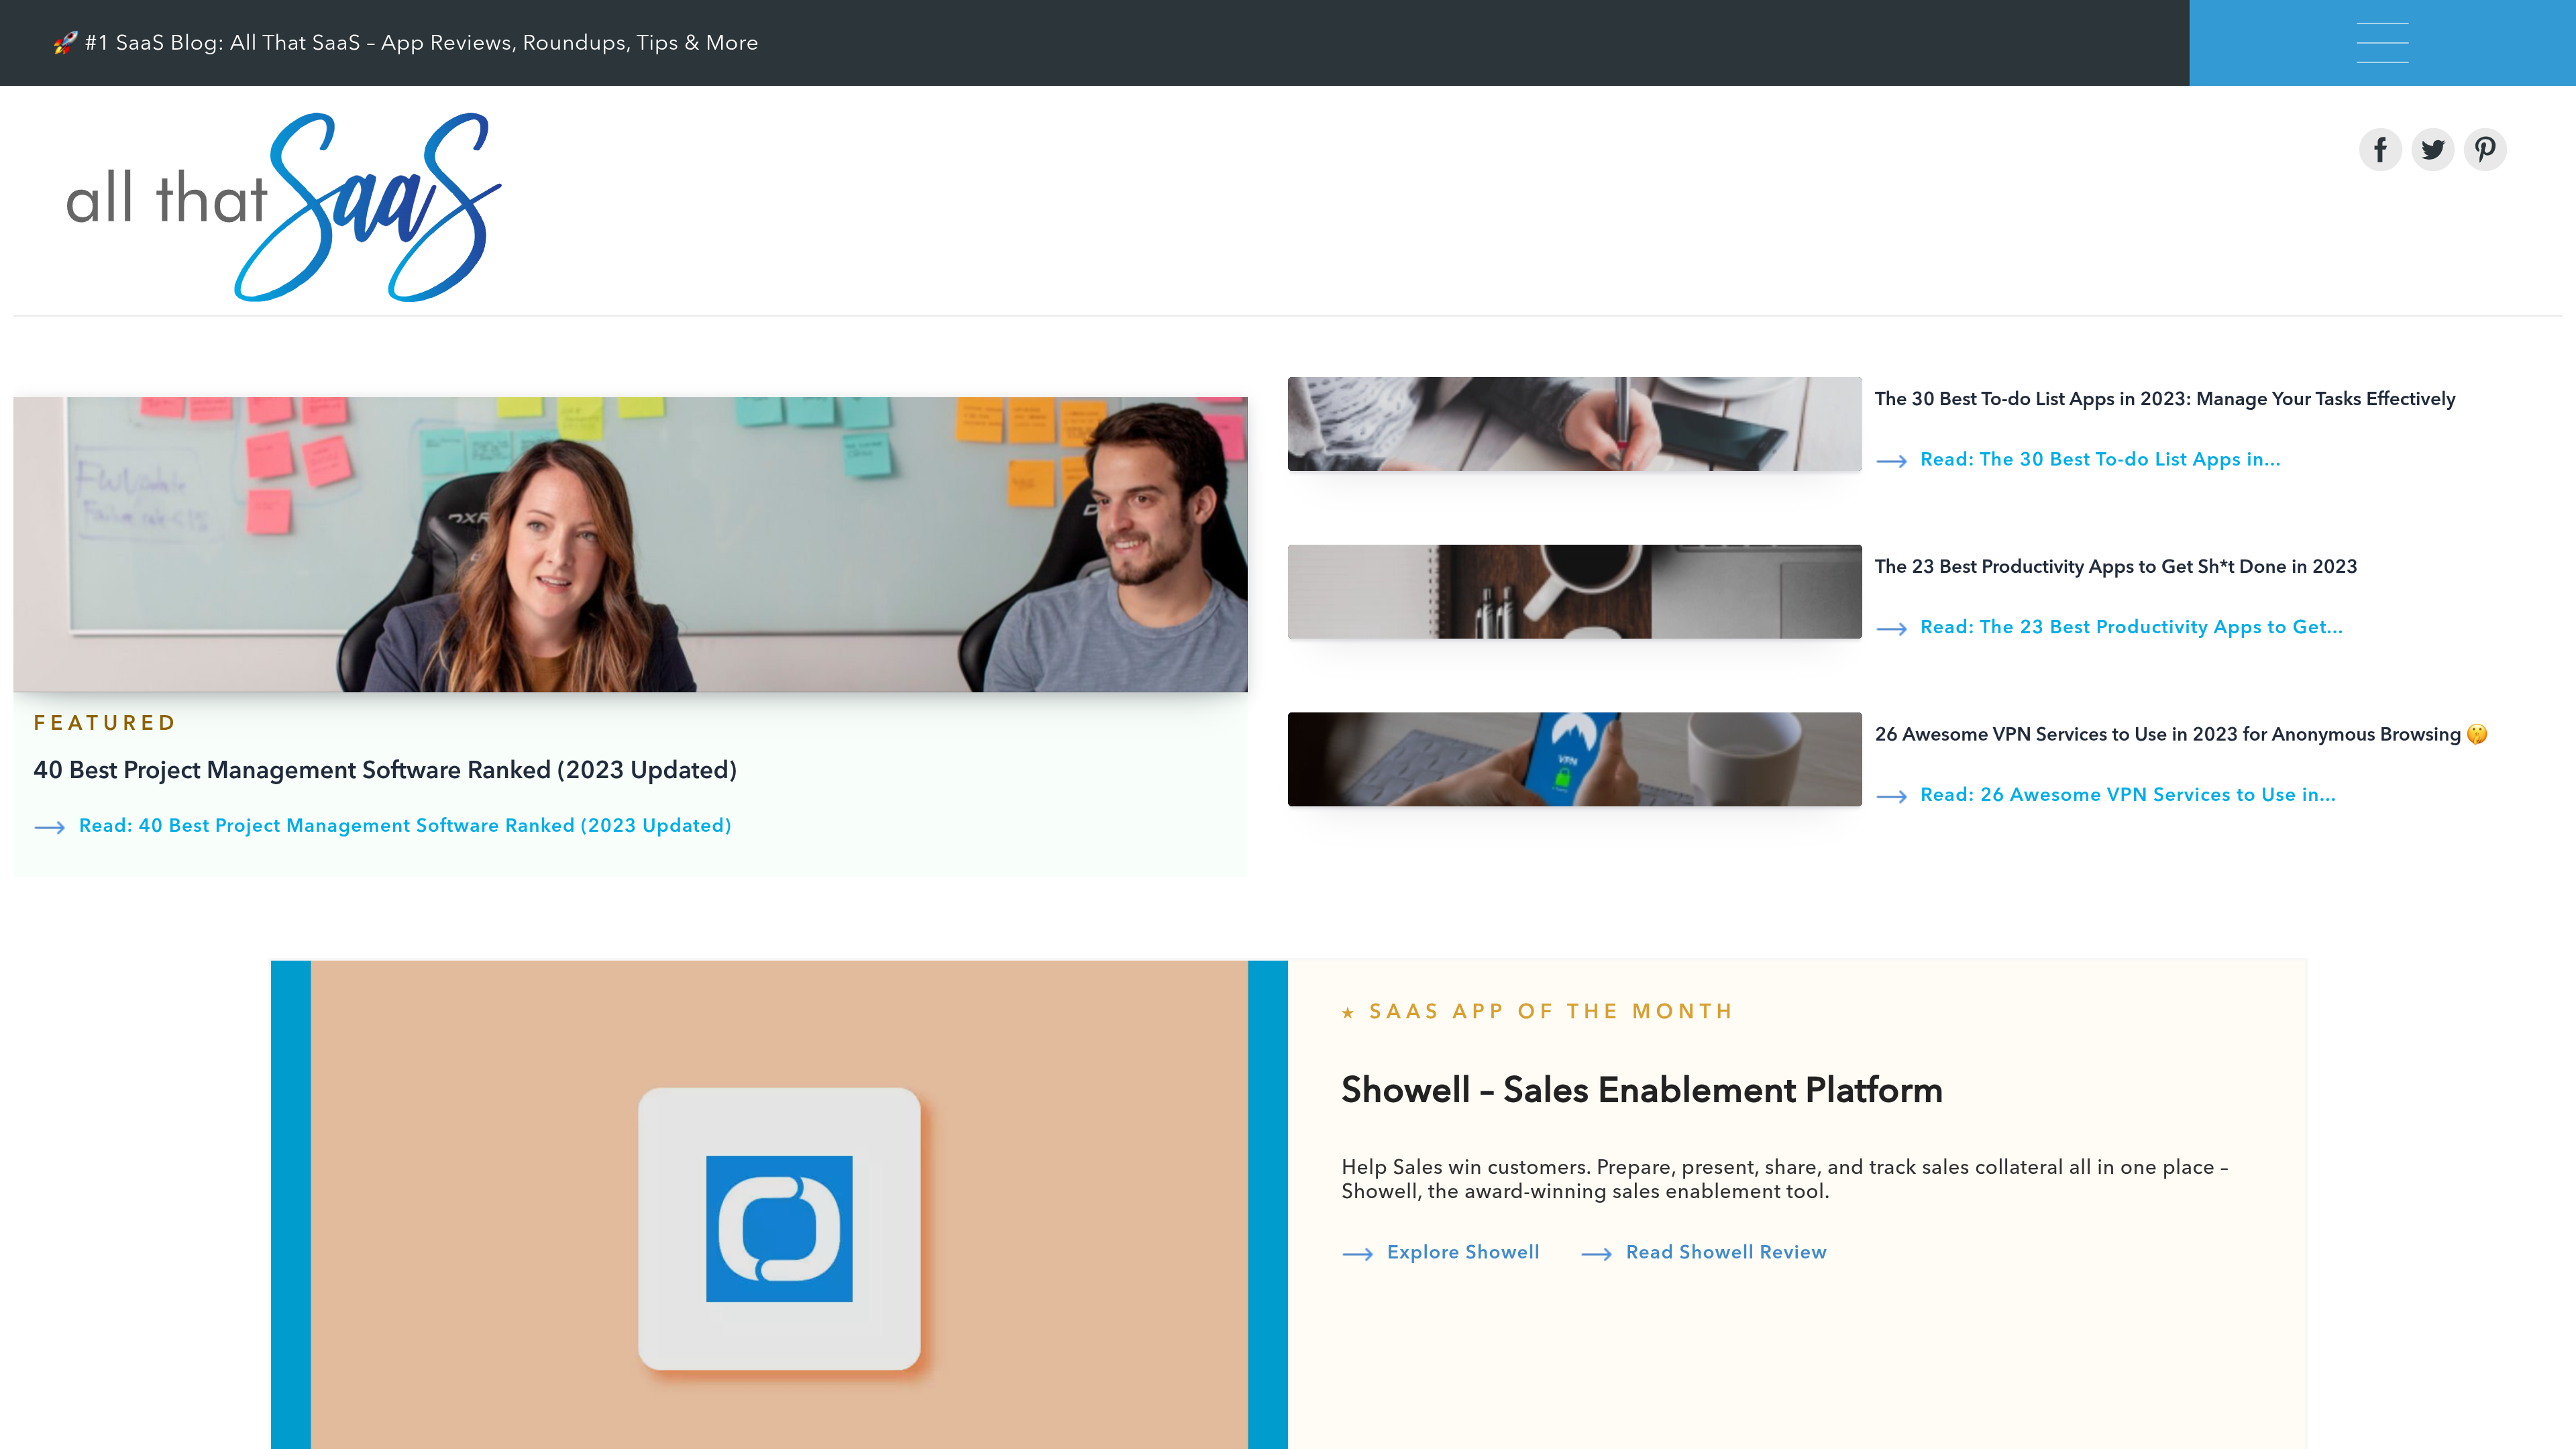Image resolution: width=2576 pixels, height=1449 pixels.
Task: Follow the Read Showell Review link
Action: pyautogui.click(x=1726, y=1252)
